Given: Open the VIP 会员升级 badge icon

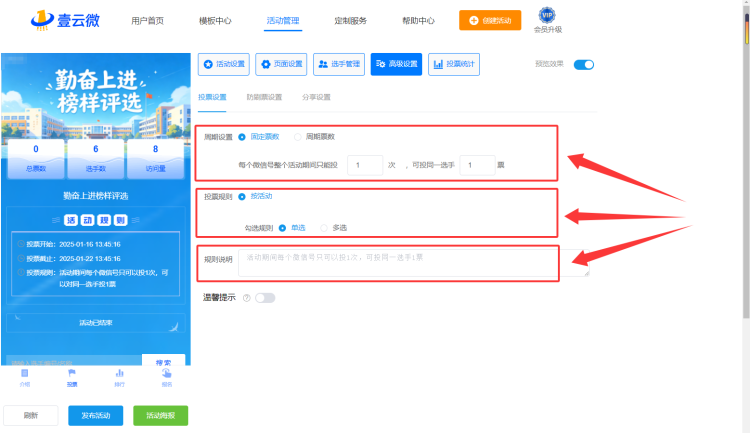Looking at the screenshot, I should (547, 15).
